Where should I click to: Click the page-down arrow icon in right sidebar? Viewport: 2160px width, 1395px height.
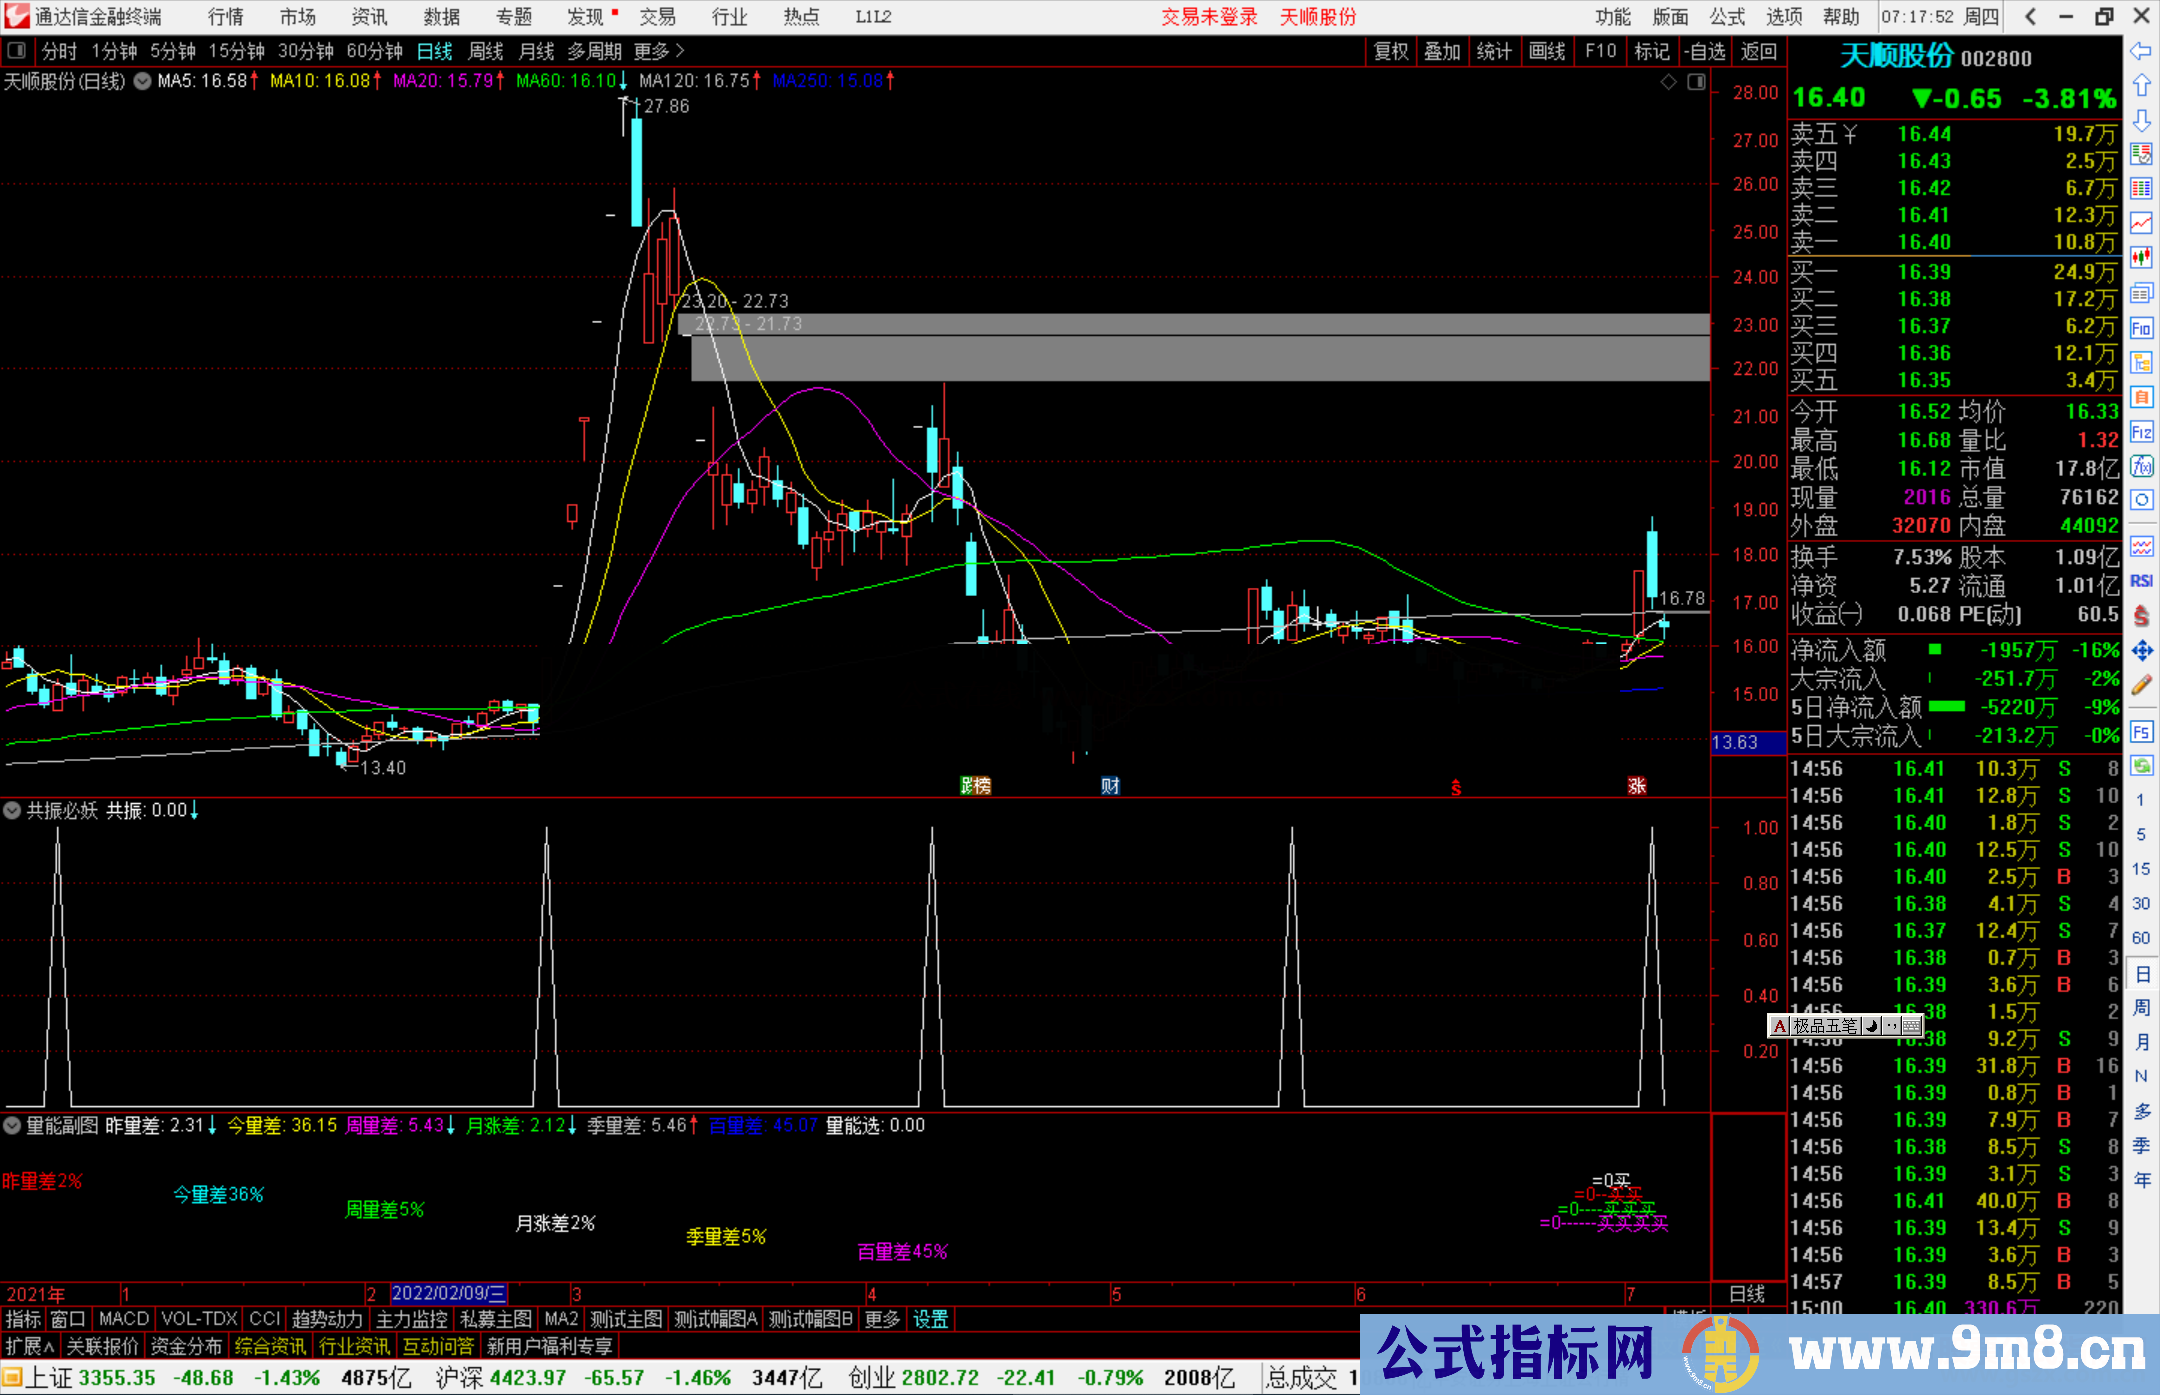[2141, 121]
